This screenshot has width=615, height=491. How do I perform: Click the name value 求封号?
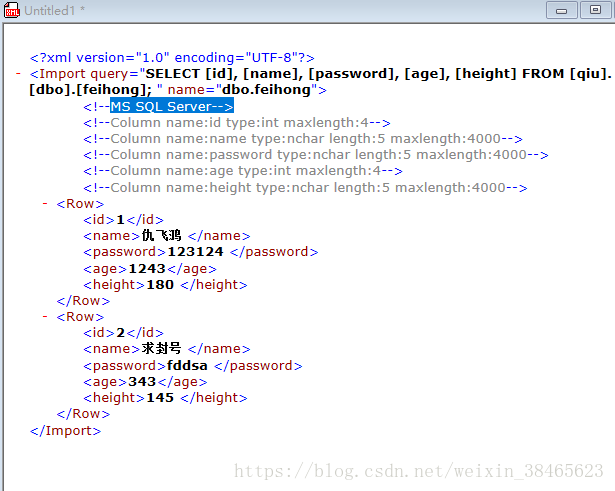pos(161,349)
